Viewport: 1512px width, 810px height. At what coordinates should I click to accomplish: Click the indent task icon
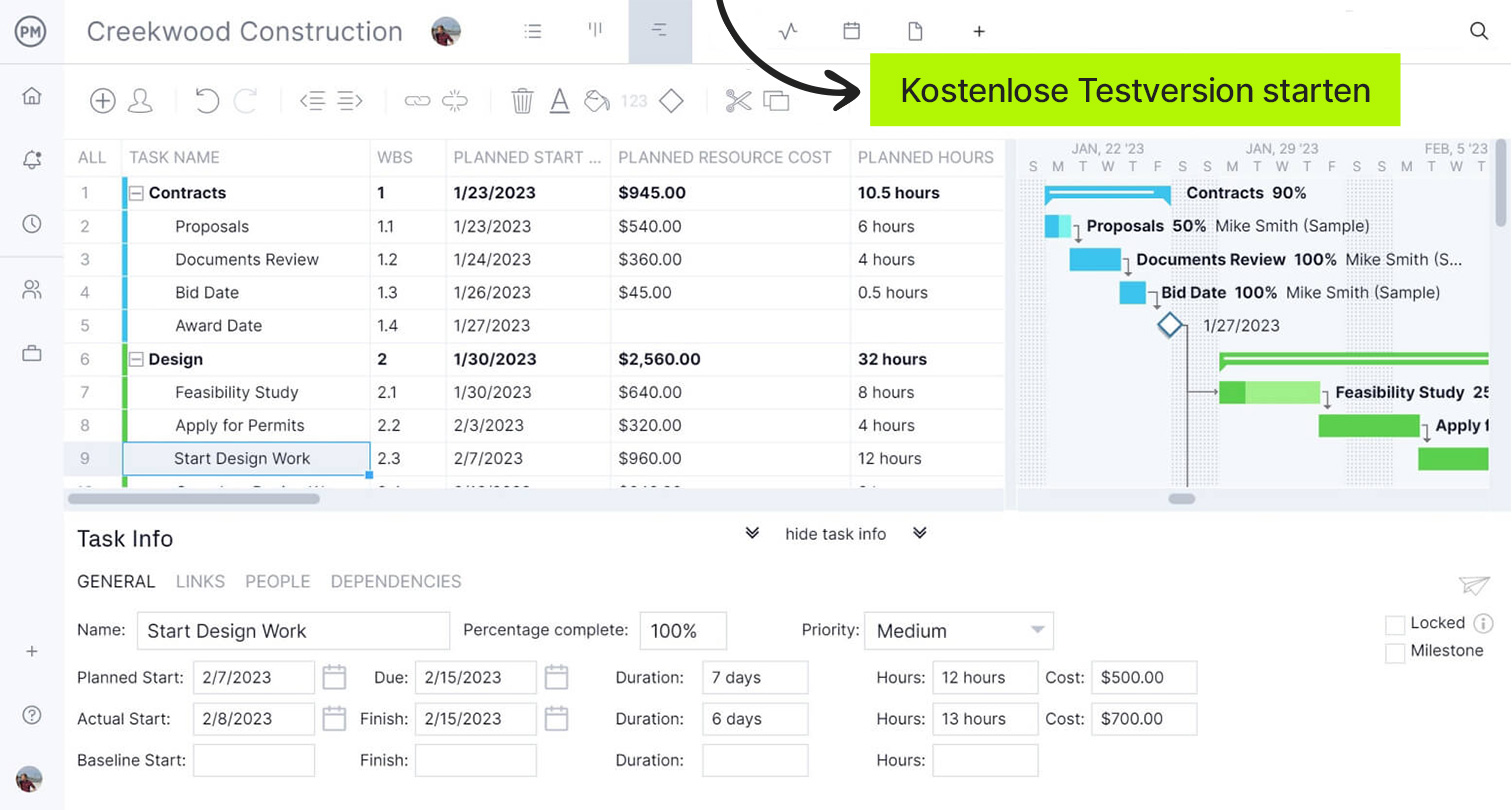(x=349, y=100)
